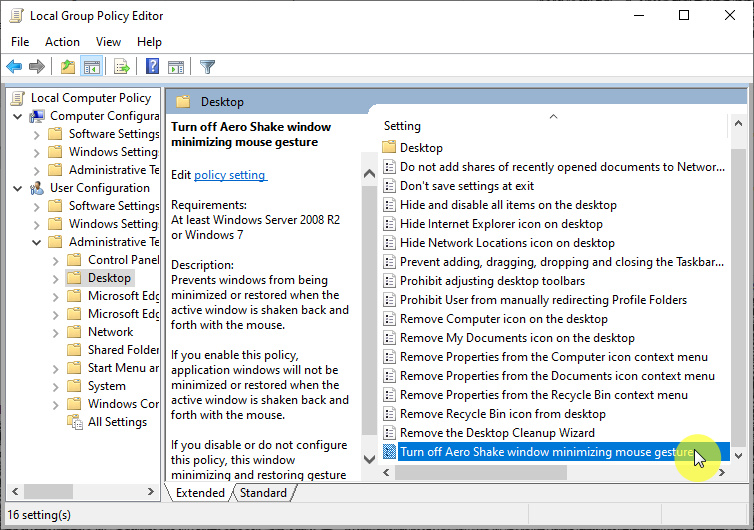The width and height of the screenshot is (754, 530).
Task: Select 'Remove Recycle Bin icon from desktop' setting
Action: 502,414
